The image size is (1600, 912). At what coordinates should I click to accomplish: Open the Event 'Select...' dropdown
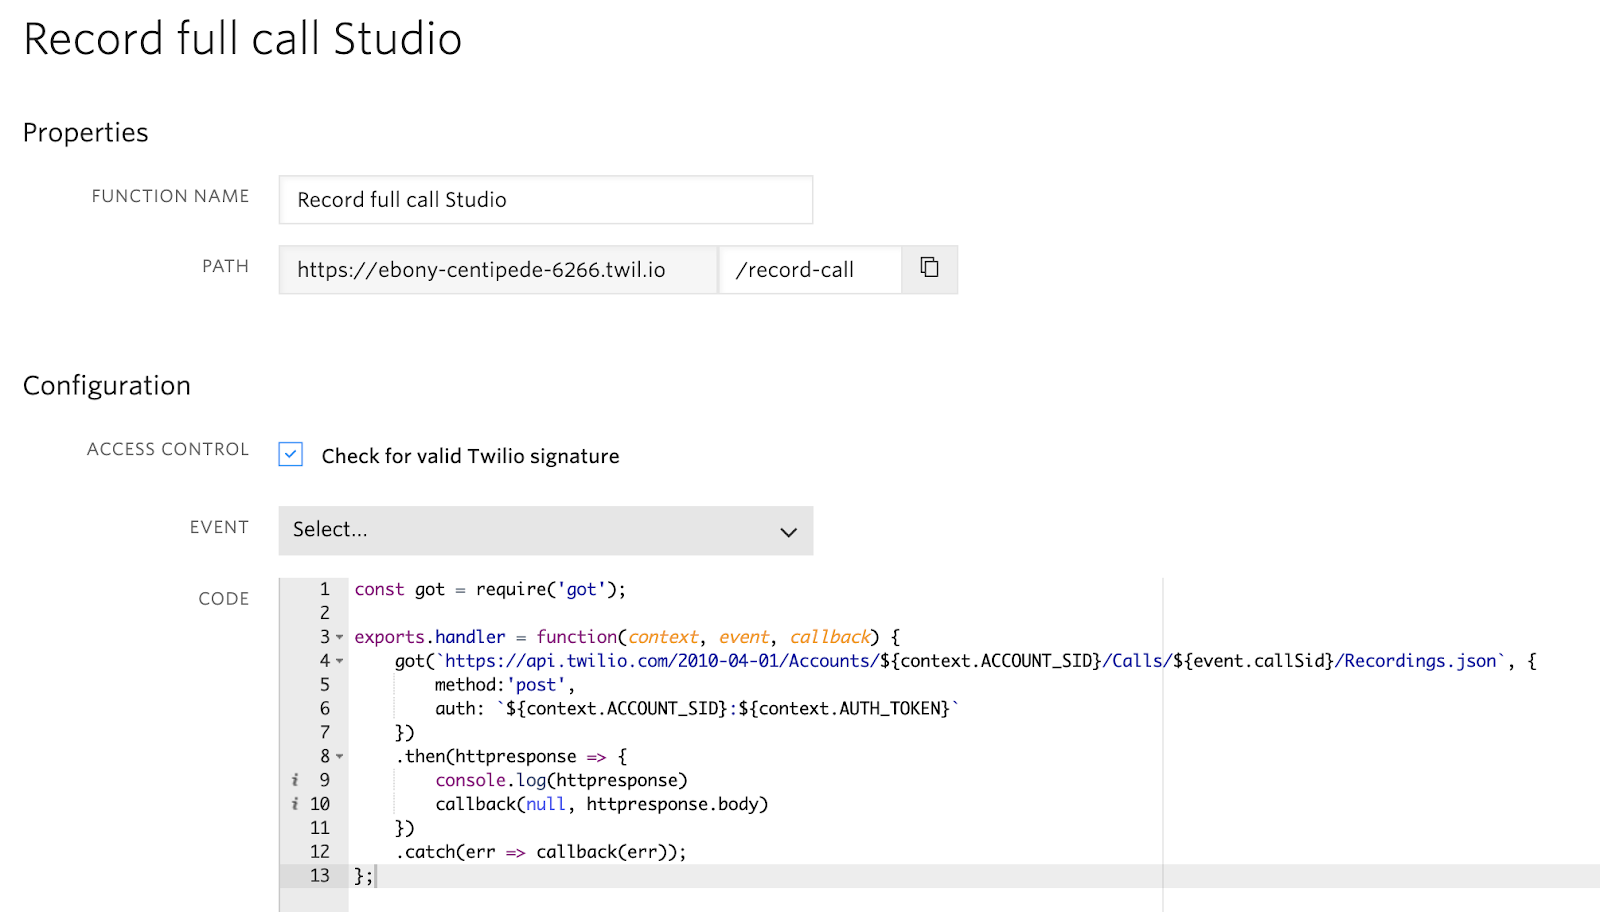(546, 530)
